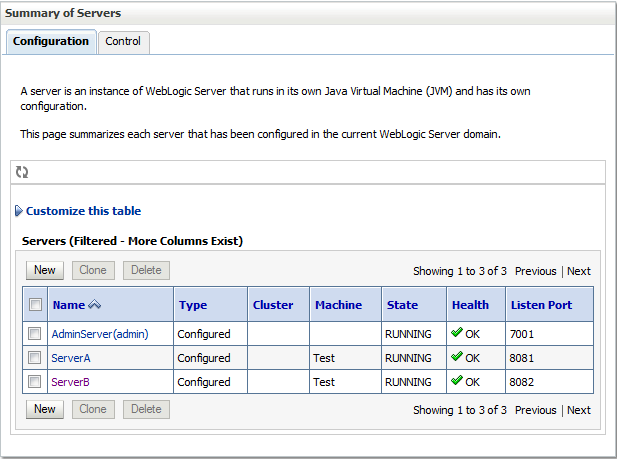Viewport: 617px width, 459px height.
Task: Click the New button below the table
Action: [x=45, y=409]
